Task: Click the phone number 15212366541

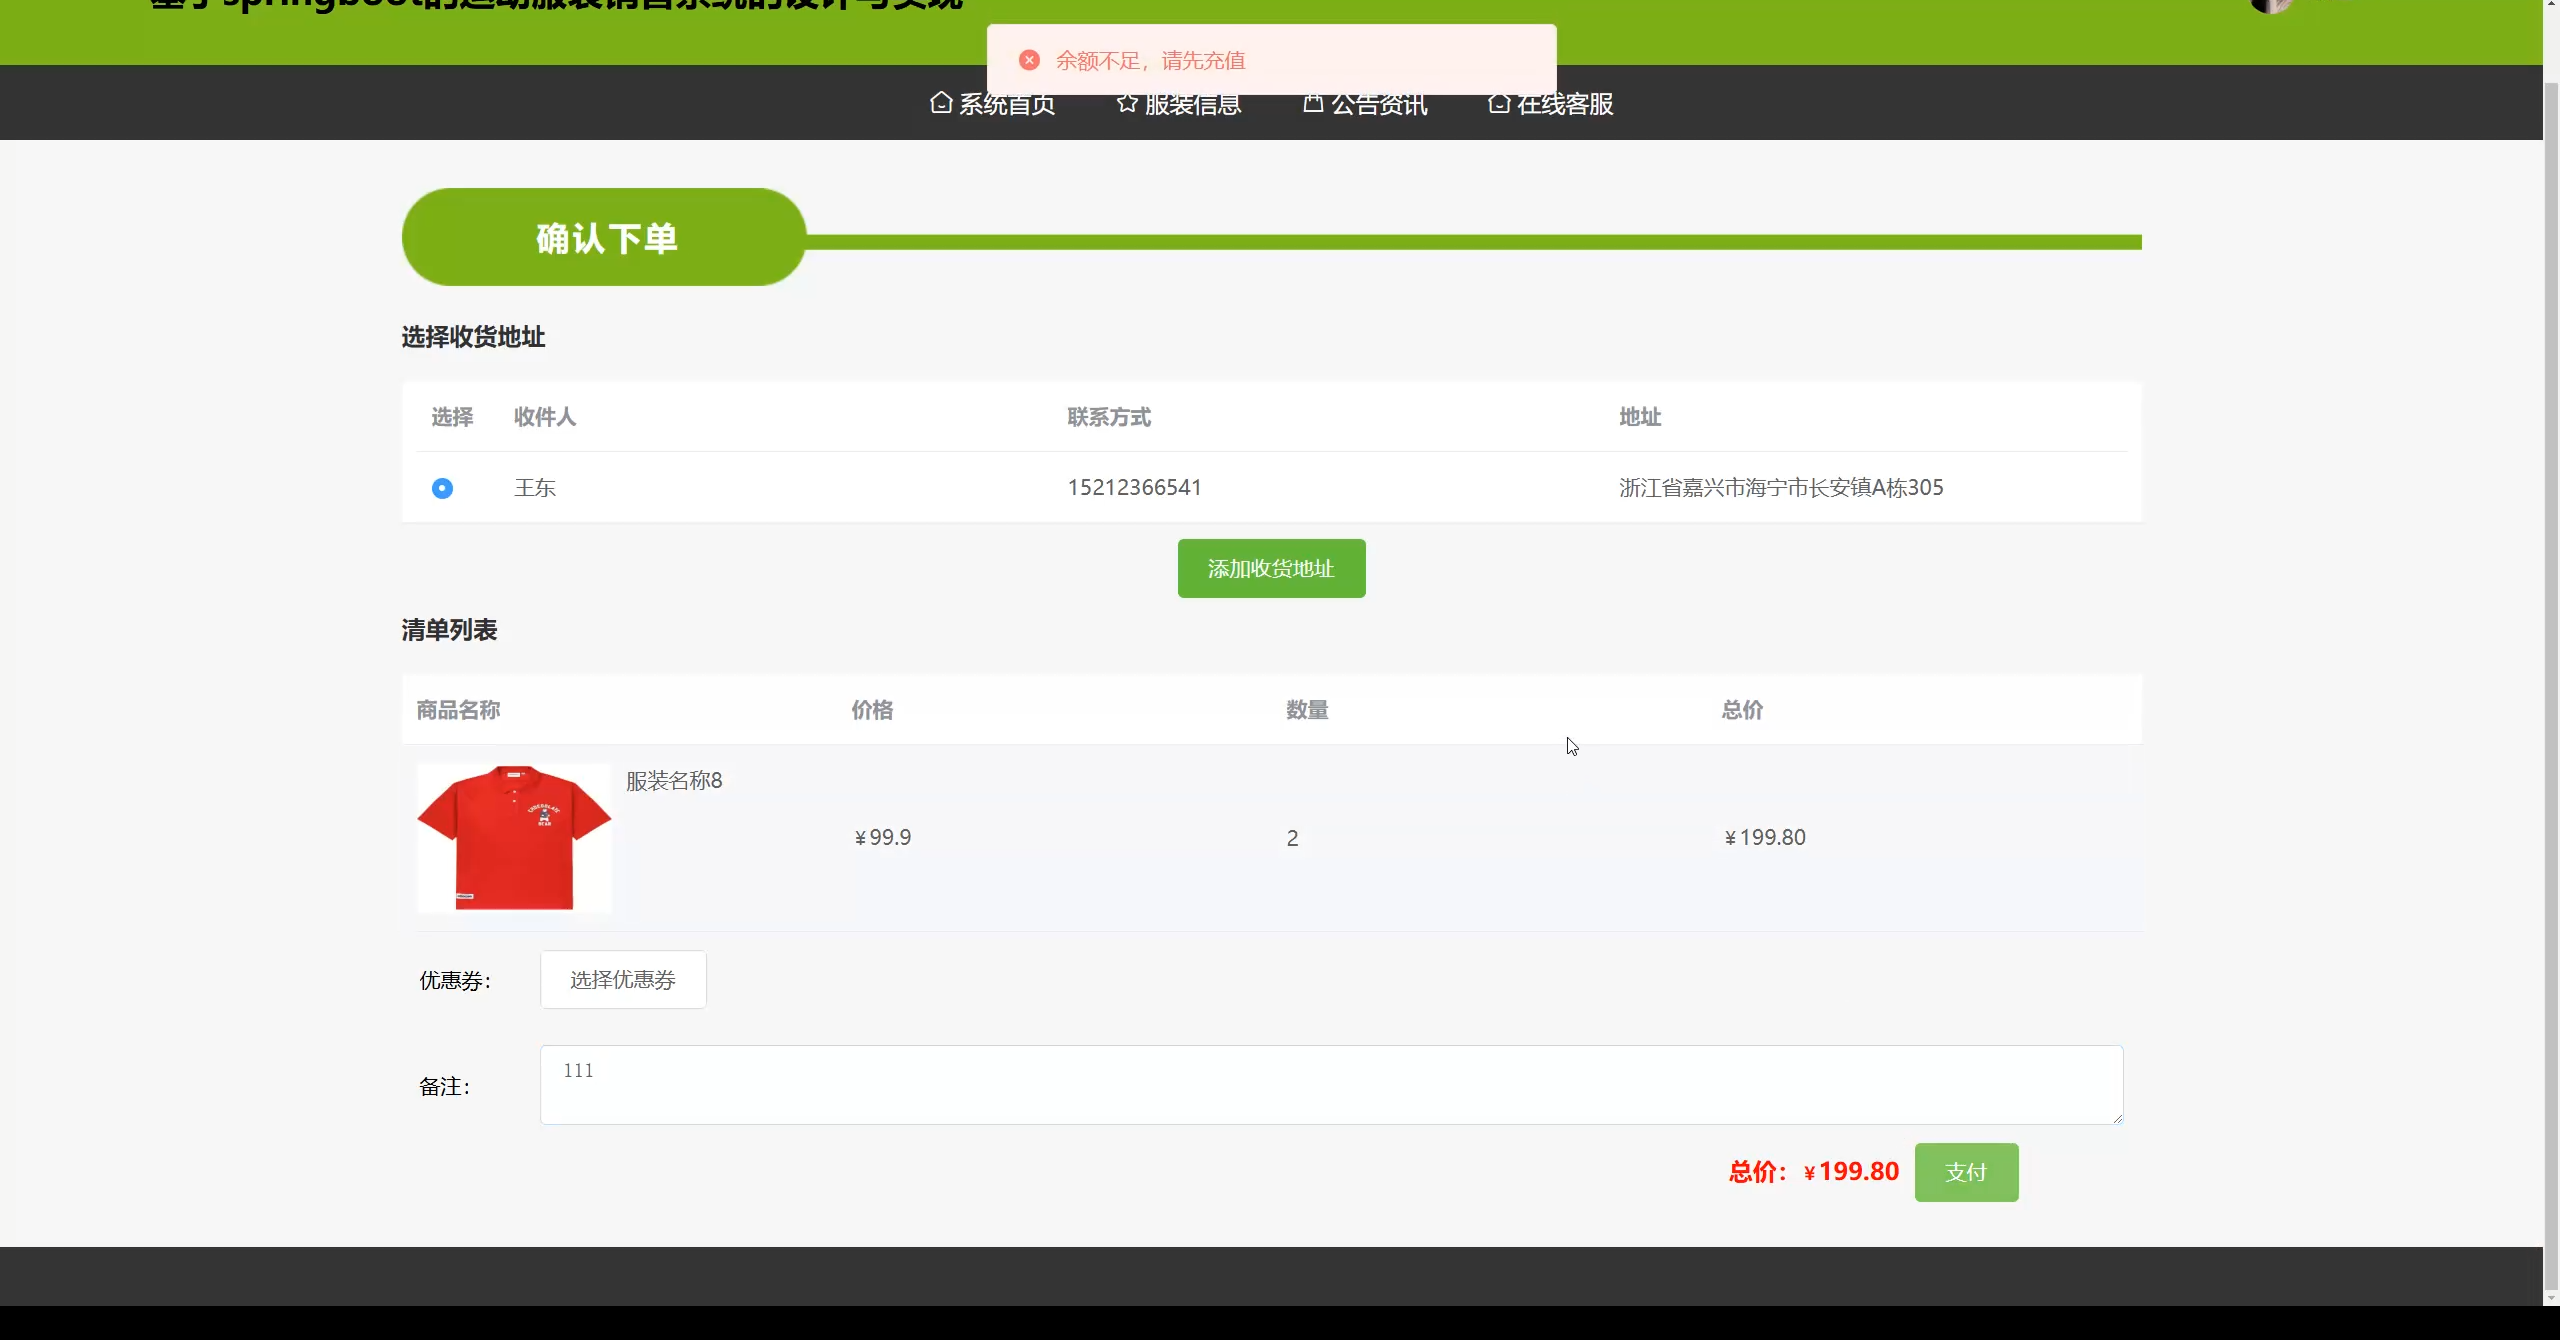Action: point(1134,488)
